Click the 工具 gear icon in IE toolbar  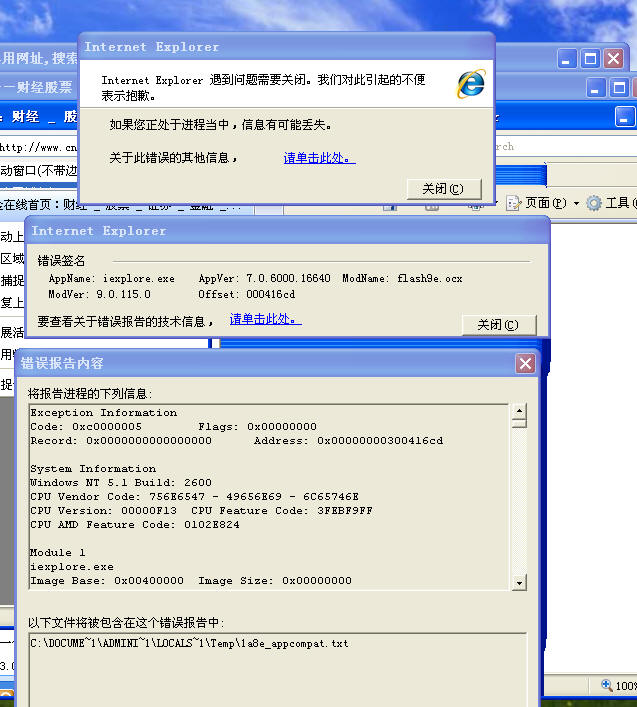point(594,203)
